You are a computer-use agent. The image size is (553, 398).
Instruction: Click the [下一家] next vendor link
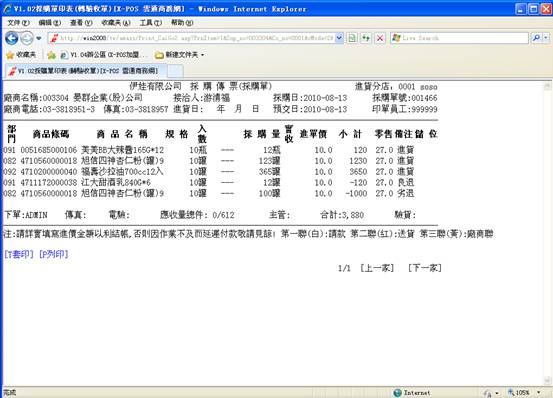click(425, 268)
